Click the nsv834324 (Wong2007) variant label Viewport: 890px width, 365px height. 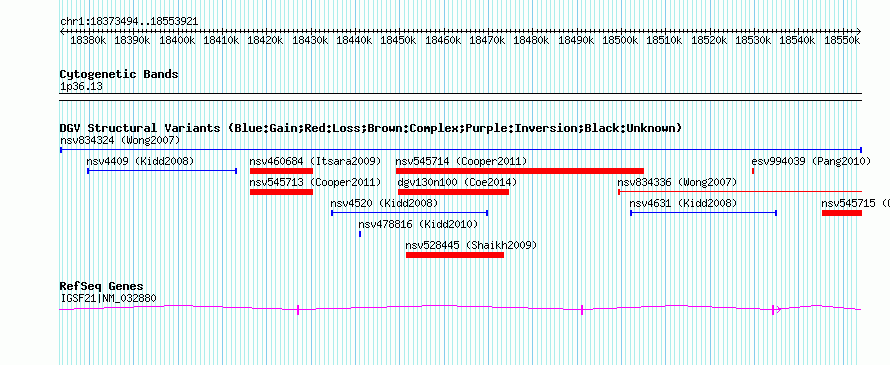[x=120, y=140]
